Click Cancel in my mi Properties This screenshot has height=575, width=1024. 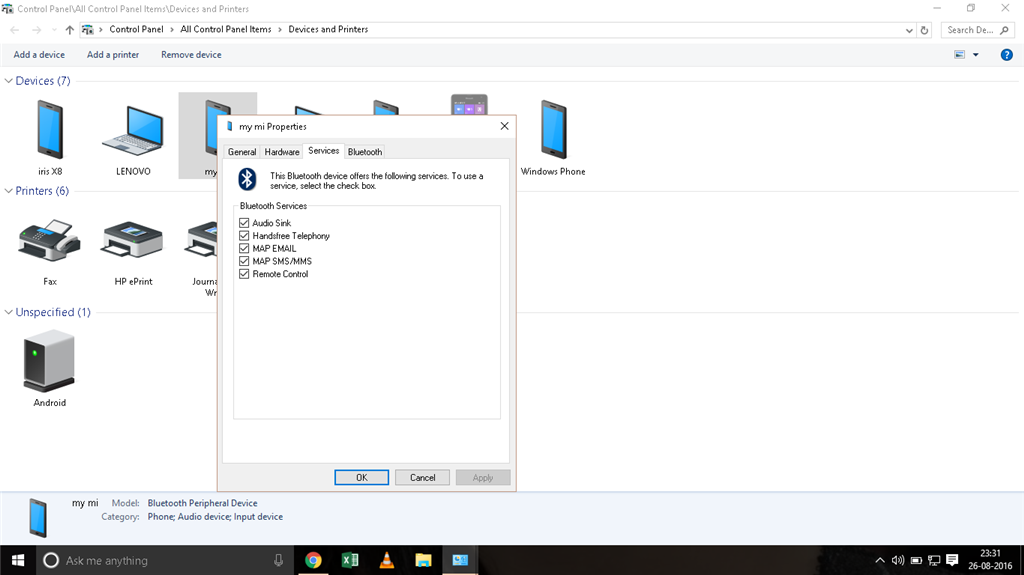(x=423, y=478)
